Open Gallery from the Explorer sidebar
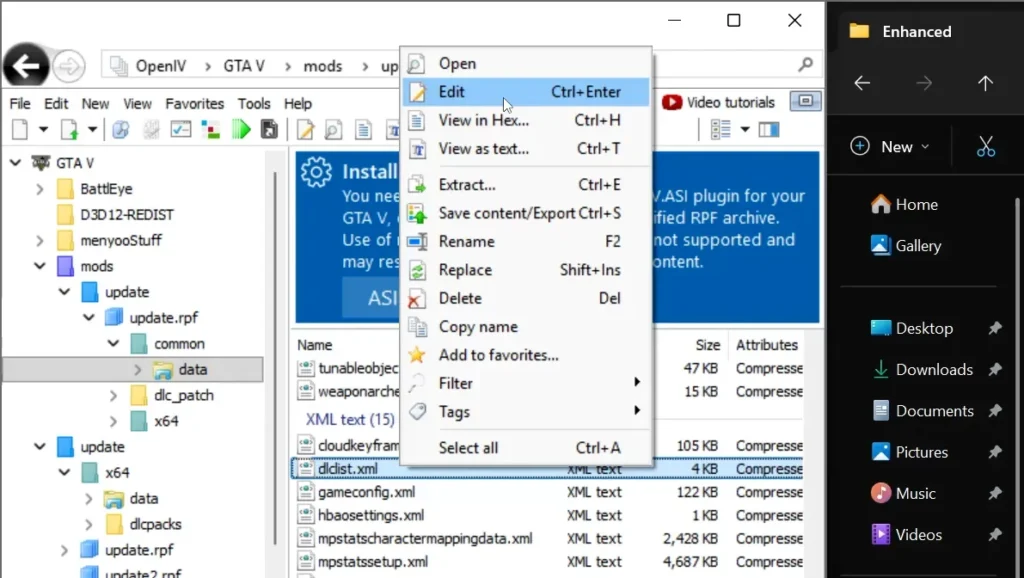The width and height of the screenshot is (1024, 578). coord(916,246)
